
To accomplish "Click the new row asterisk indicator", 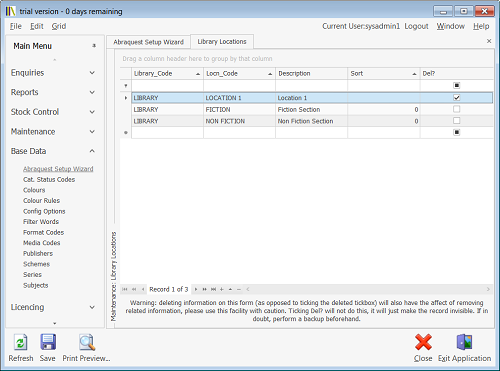I will coord(126,132).
